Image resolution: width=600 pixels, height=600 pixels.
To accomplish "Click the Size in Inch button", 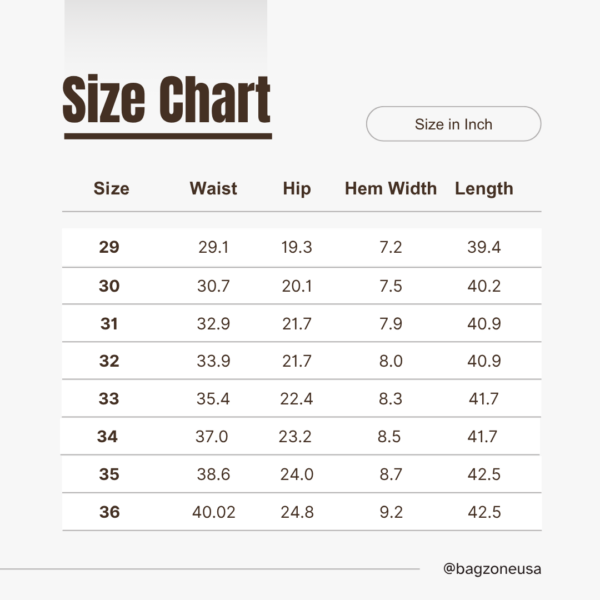I will coord(453,124).
